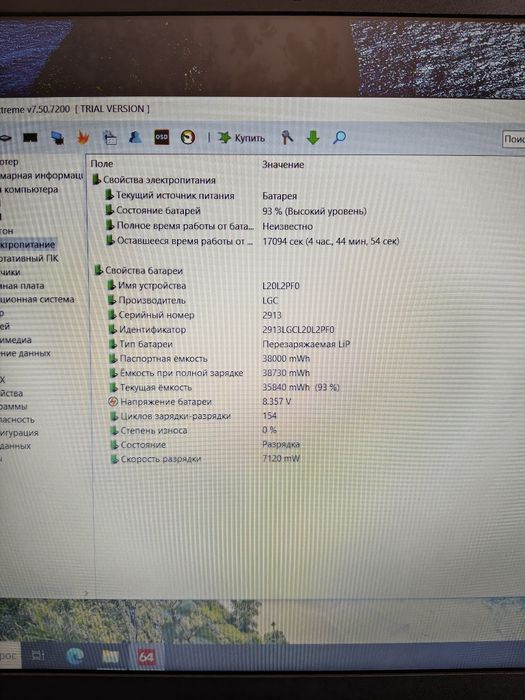Click the 8.357 V voltage value
The image size is (525, 700).
pyautogui.click(x=276, y=401)
